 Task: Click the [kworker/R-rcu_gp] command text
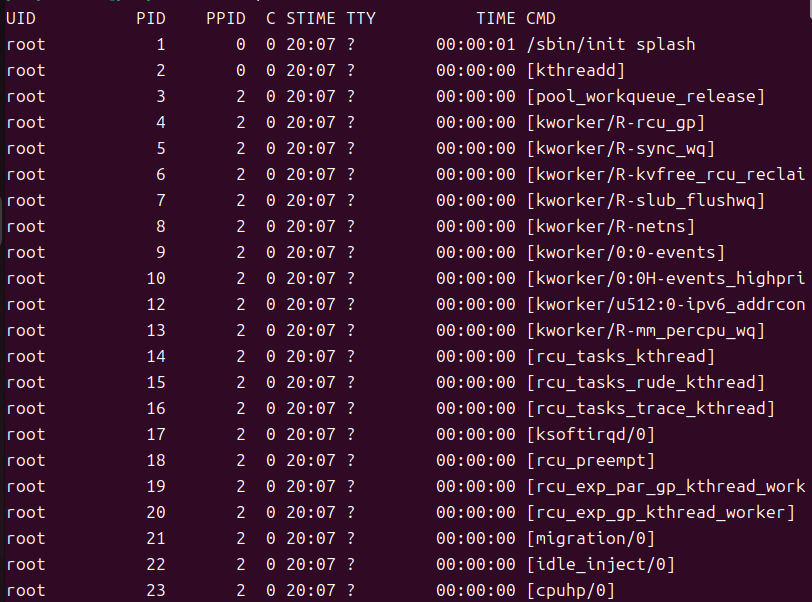[615, 122]
